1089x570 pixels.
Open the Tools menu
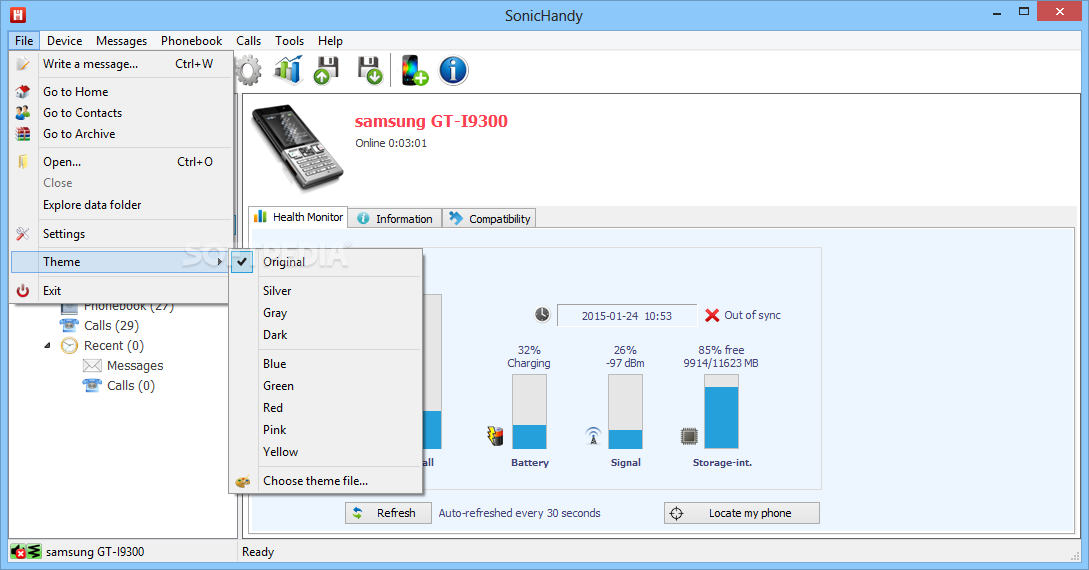click(290, 41)
